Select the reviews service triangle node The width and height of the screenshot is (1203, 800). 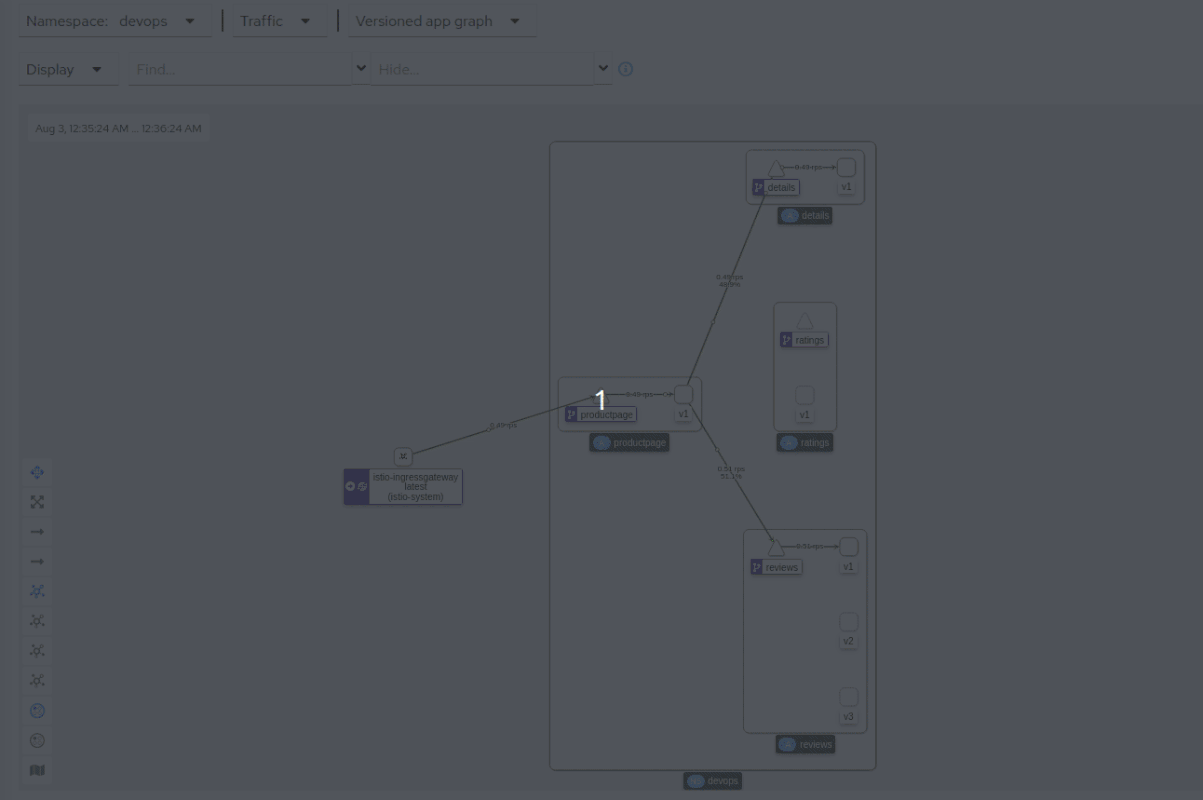(x=776, y=548)
